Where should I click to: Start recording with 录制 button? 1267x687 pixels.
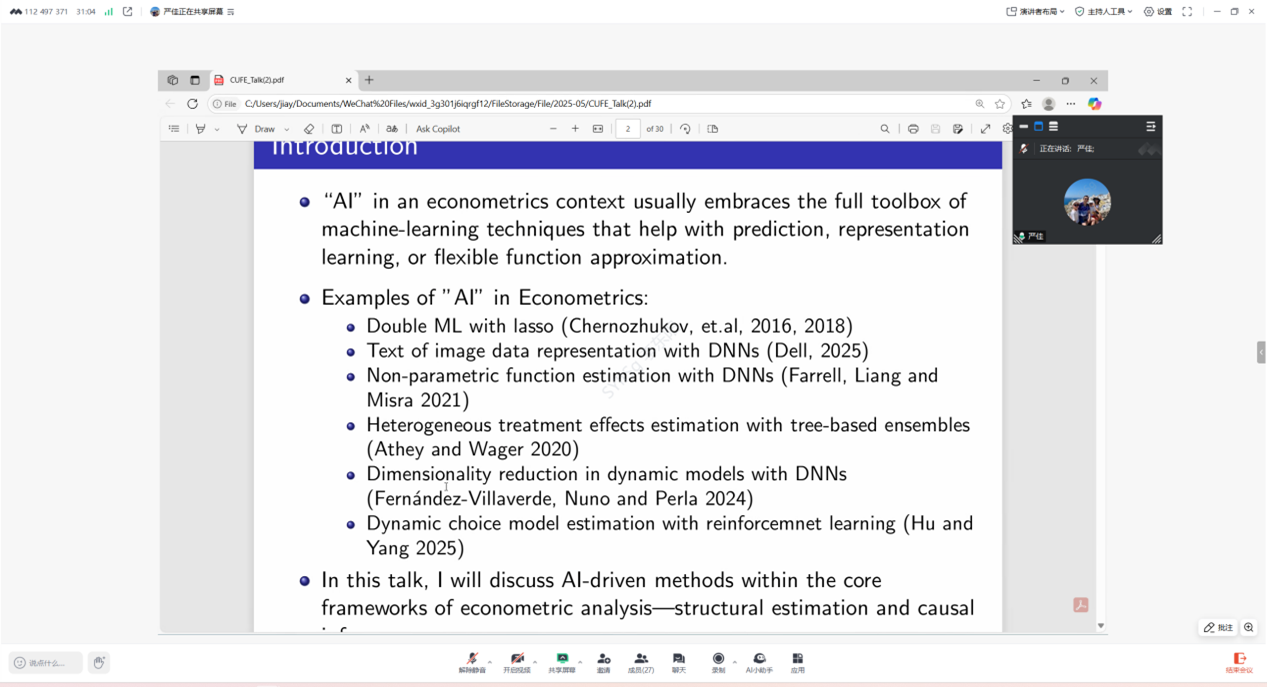pos(718,662)
